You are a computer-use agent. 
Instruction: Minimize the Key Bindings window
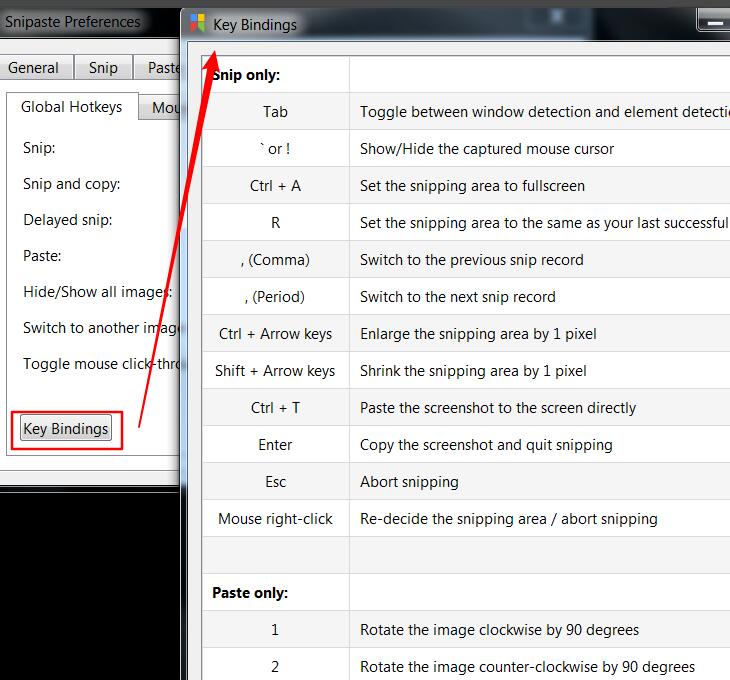point(713,21)
